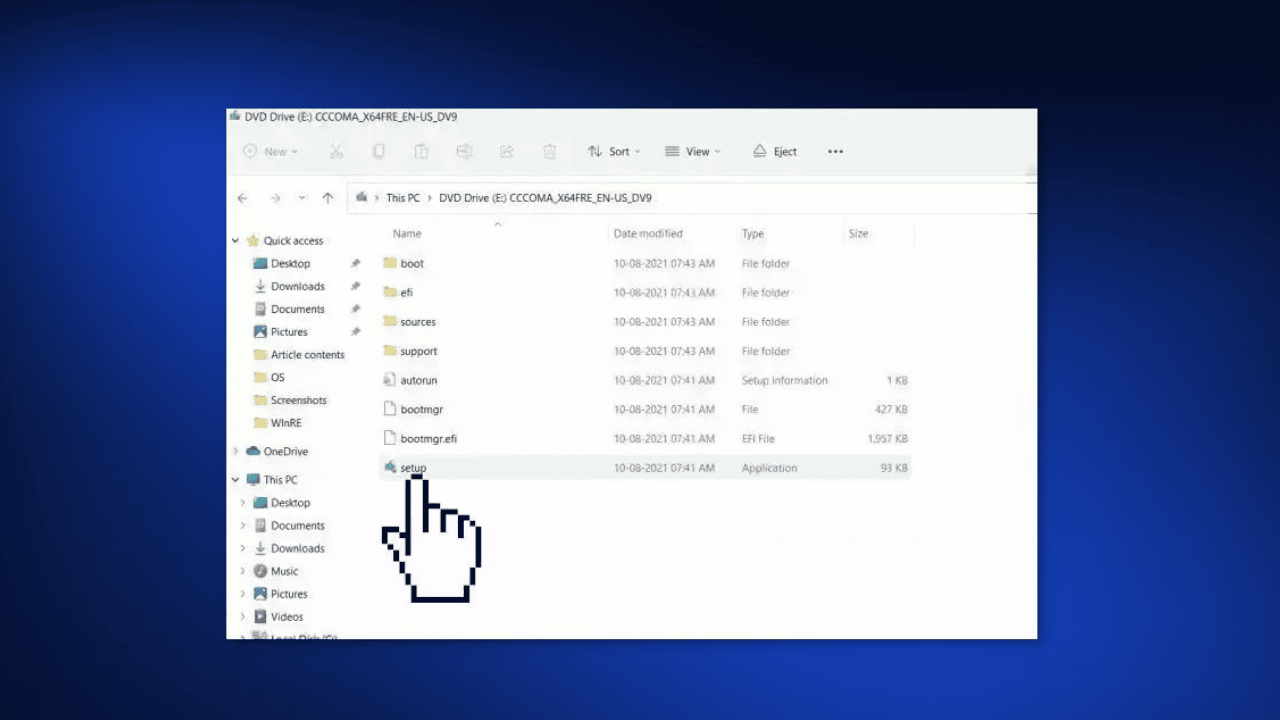Click the Cut scissors icon in toolbar
This screenshot has height=720, width=1280.
click(x=336, y=151)
